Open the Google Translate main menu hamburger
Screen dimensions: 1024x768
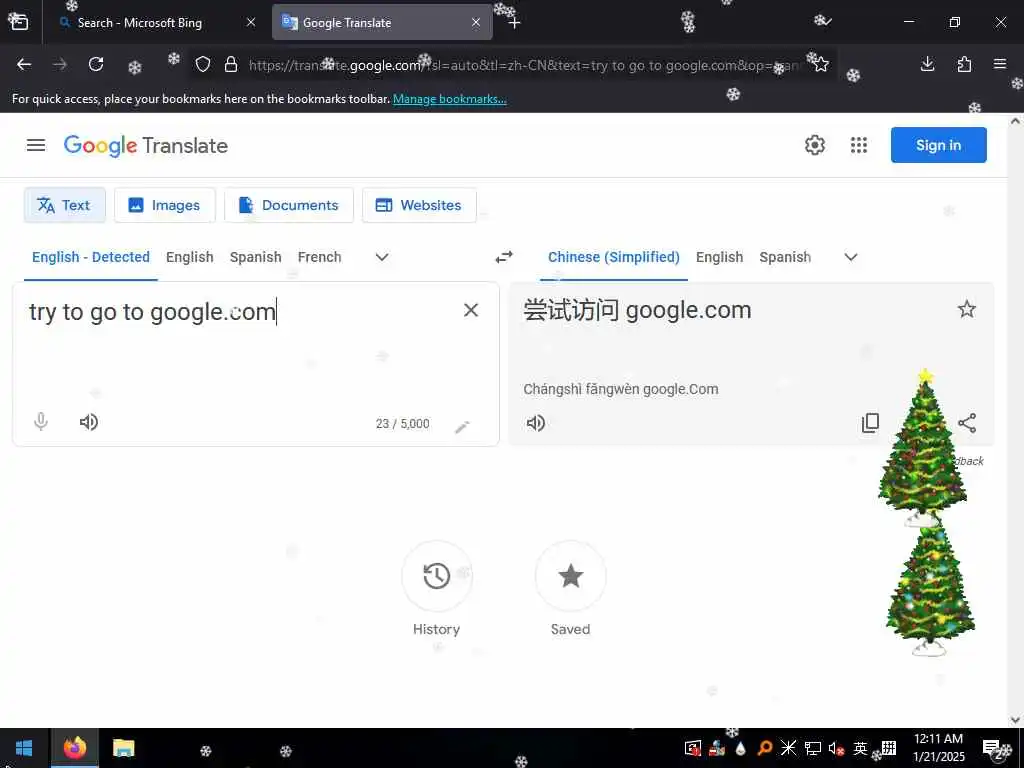click(x=36, y=145)
